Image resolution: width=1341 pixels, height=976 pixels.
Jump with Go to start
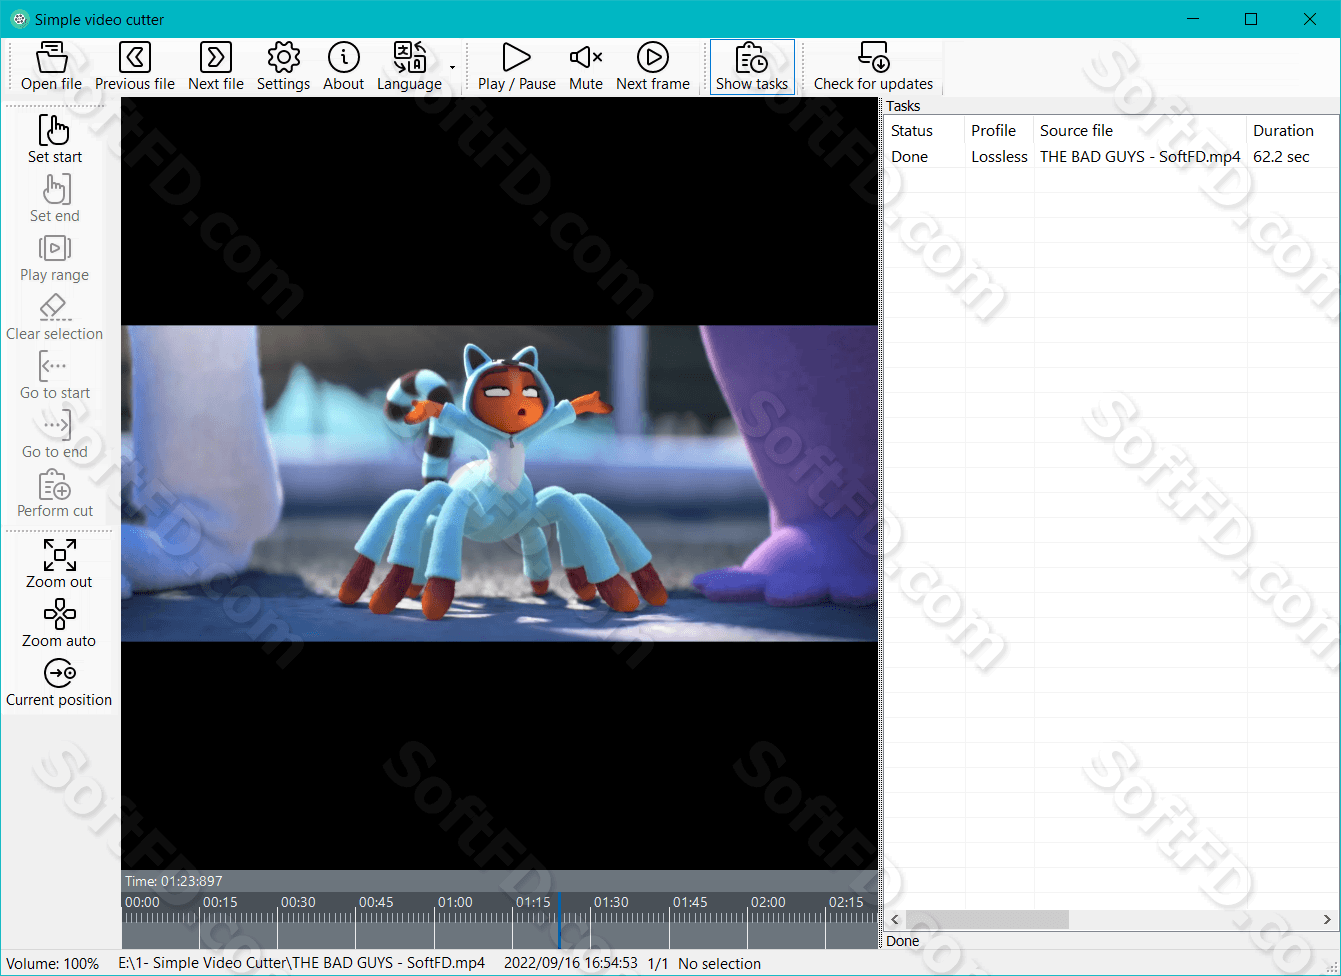pyautogui.click(x=55, y=376)
